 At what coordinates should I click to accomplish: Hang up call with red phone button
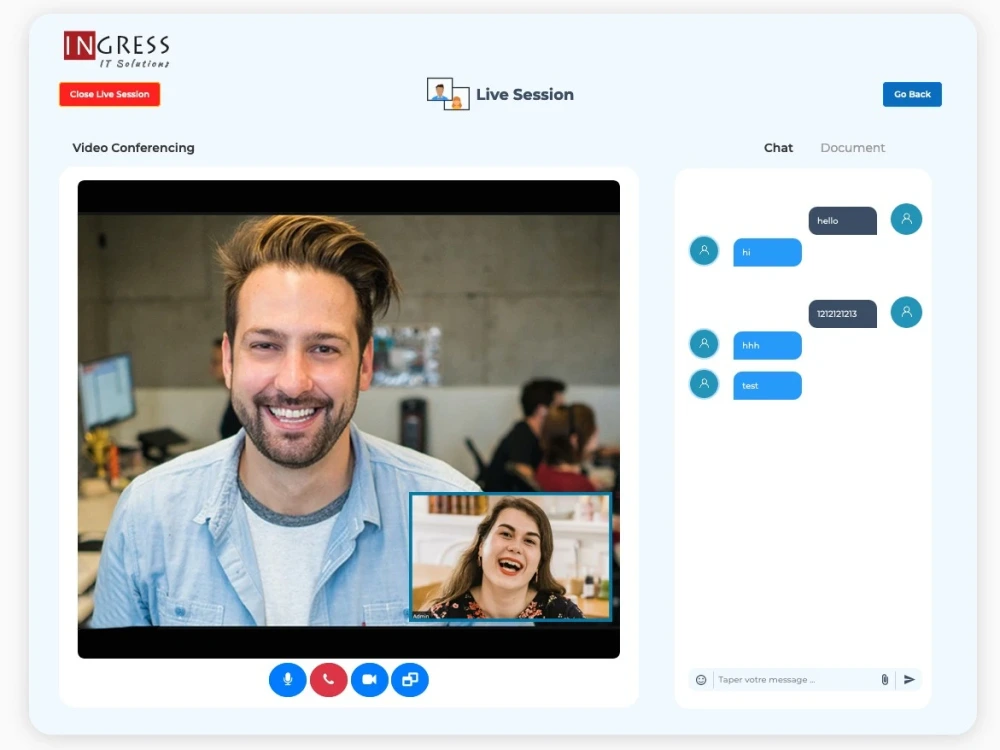tap(328, 679)
